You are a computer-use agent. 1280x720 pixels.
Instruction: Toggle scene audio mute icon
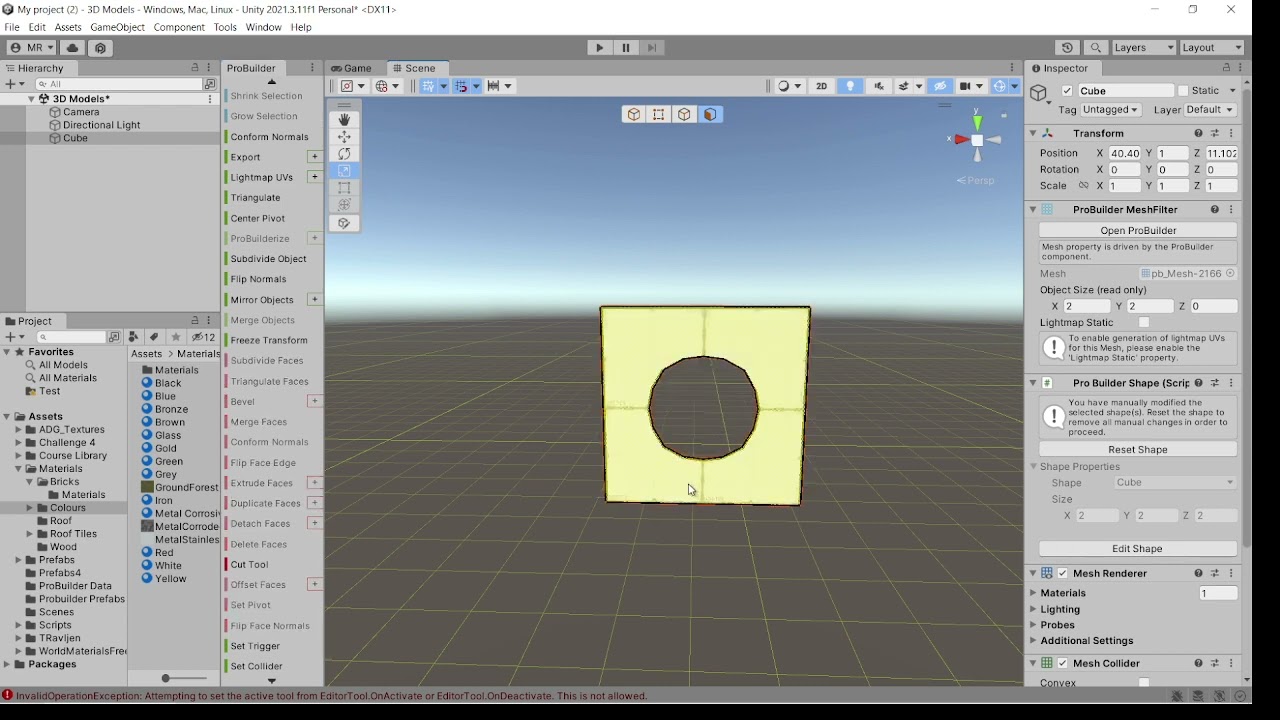pos(879,86)
